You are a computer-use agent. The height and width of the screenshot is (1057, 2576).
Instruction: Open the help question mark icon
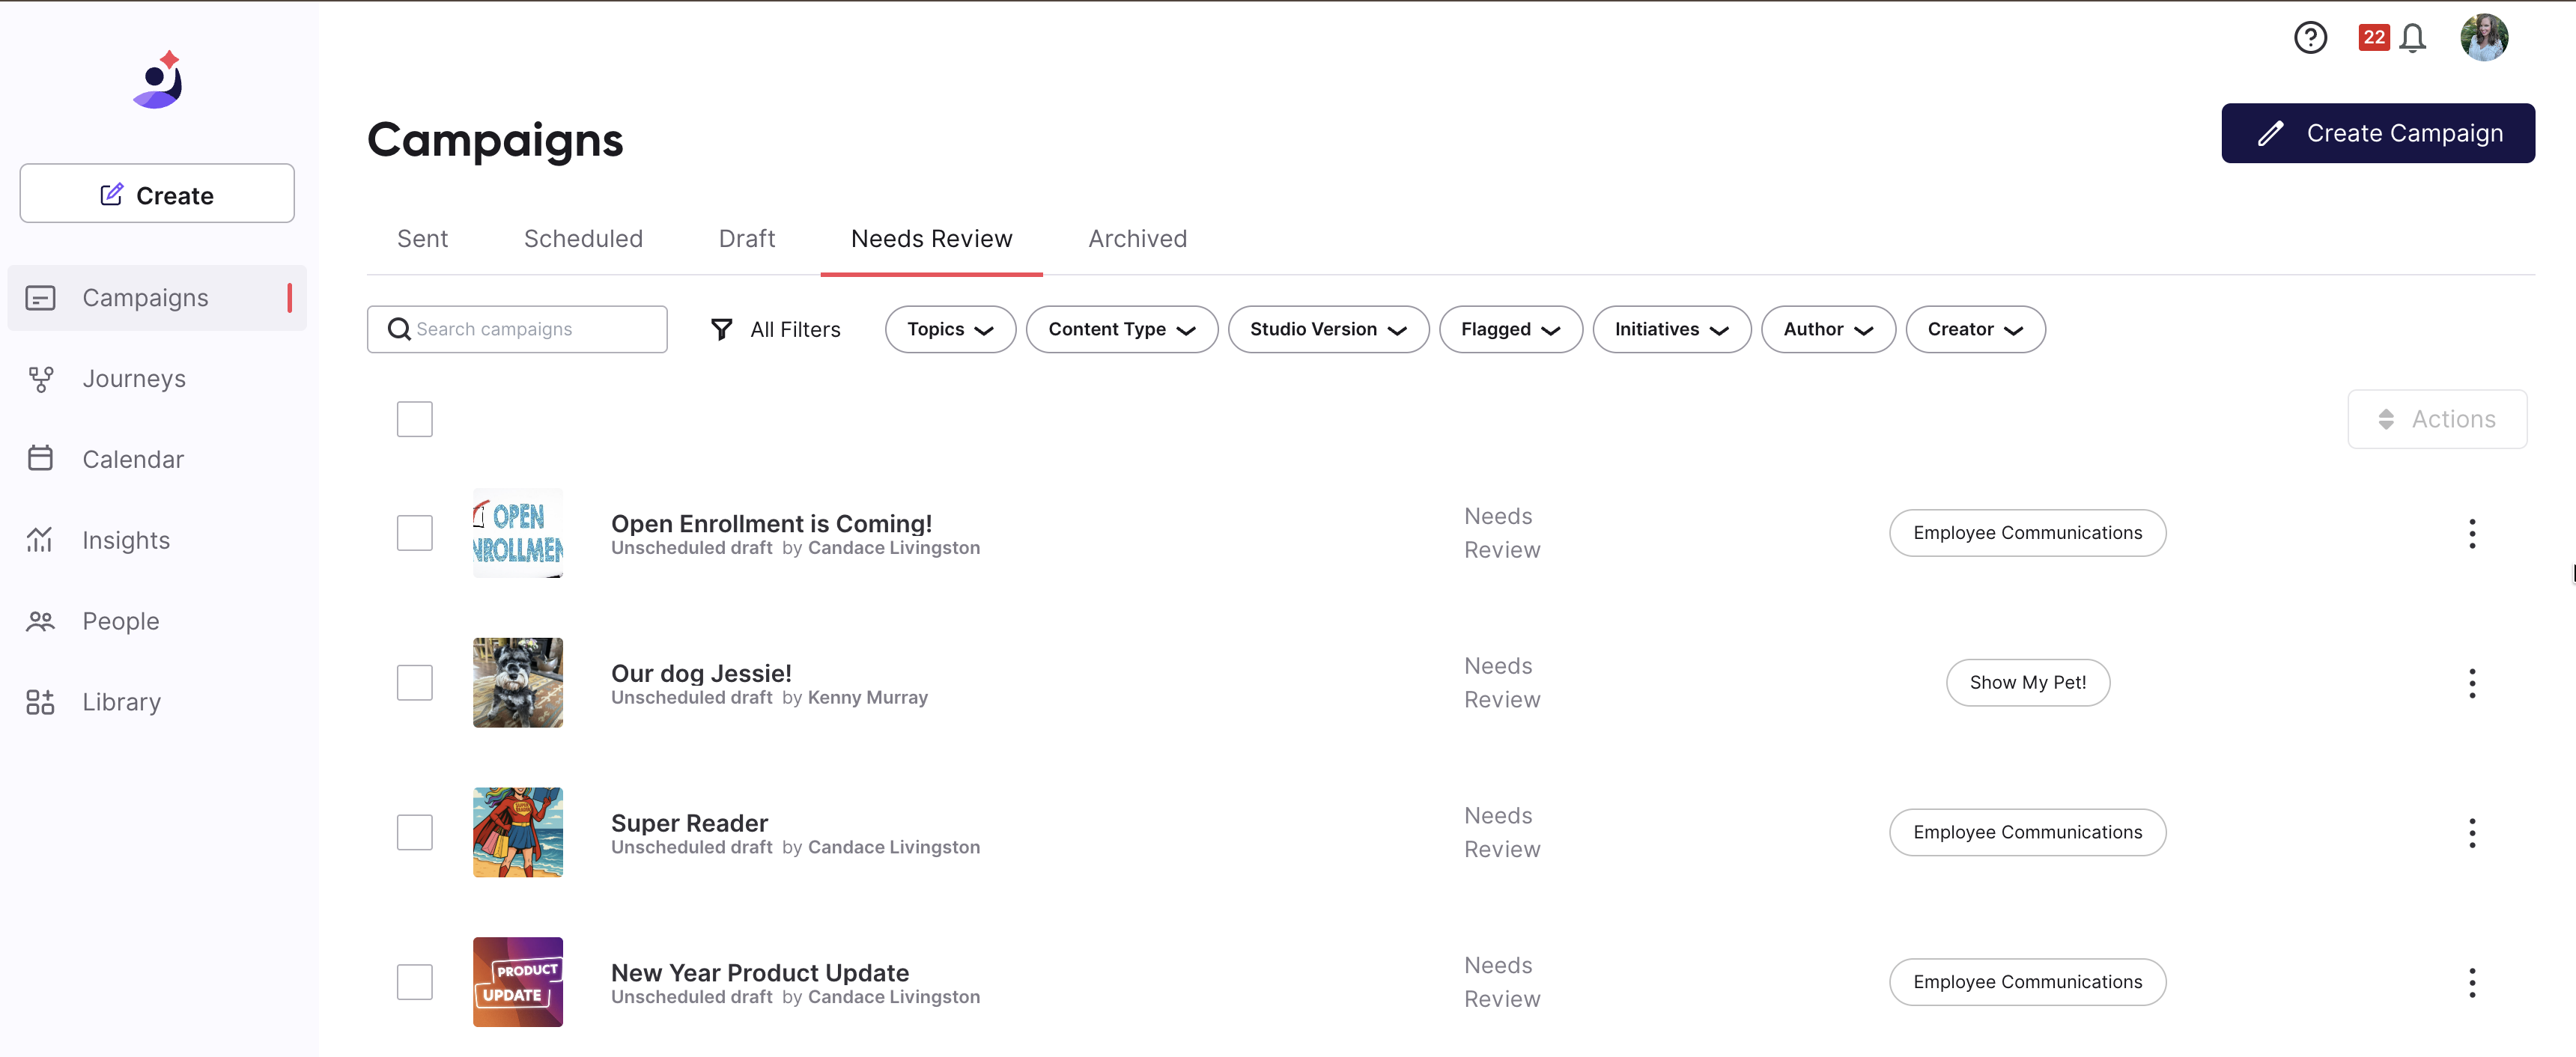(2310, 38)
